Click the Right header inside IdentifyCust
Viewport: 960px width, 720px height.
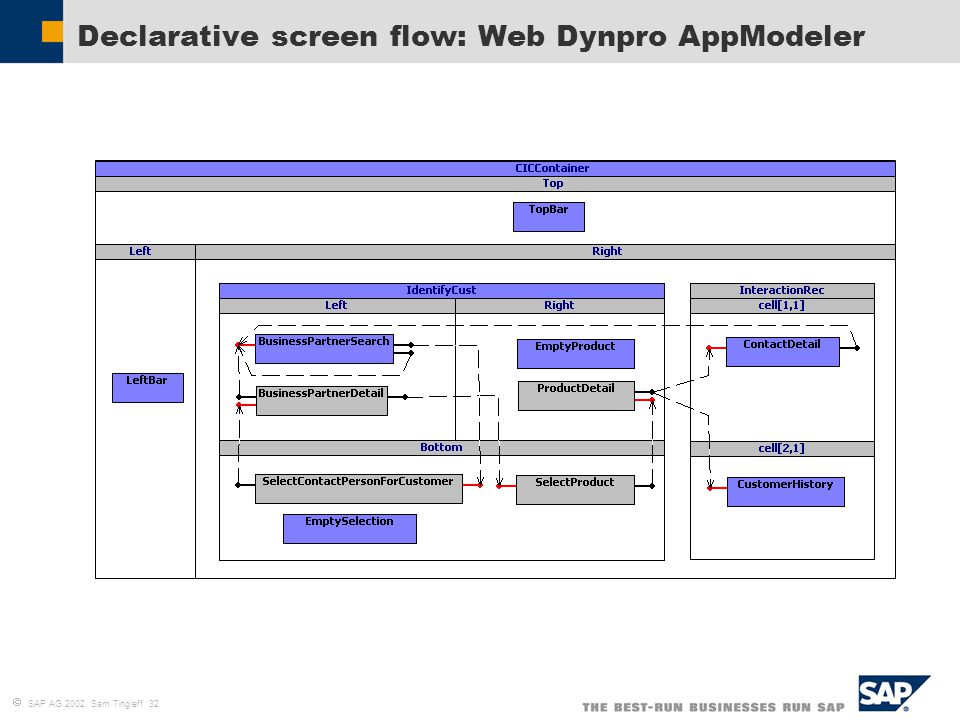click(560, 306)
